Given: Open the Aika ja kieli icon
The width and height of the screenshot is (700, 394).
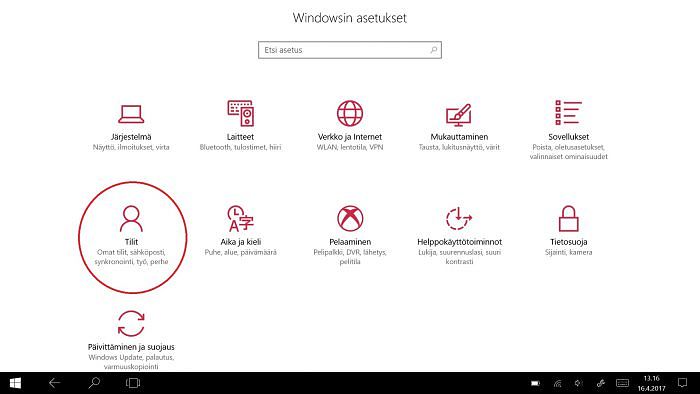Looking at the screenshot, I should click(x=241, y=219).
